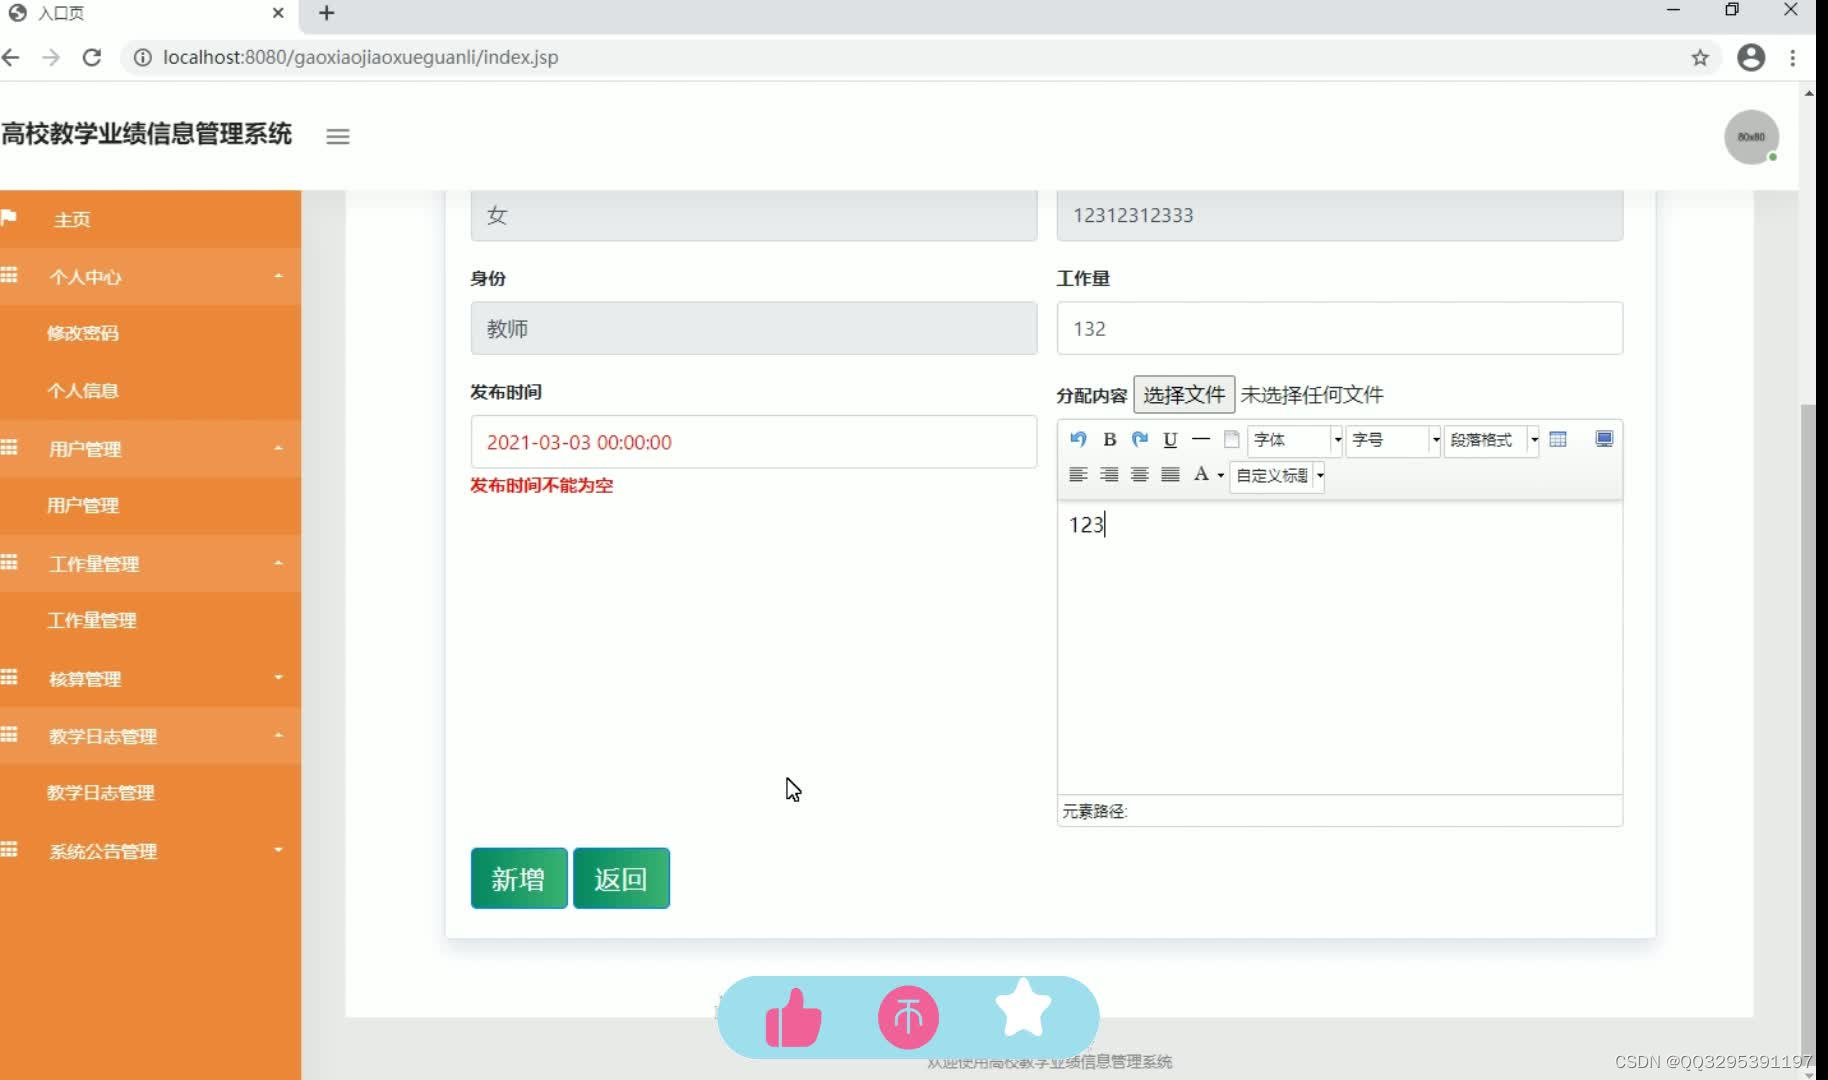The image size is (1828, 1080).
Task: Open the 教学日志管理 submenu item
Action: point(101,793)
